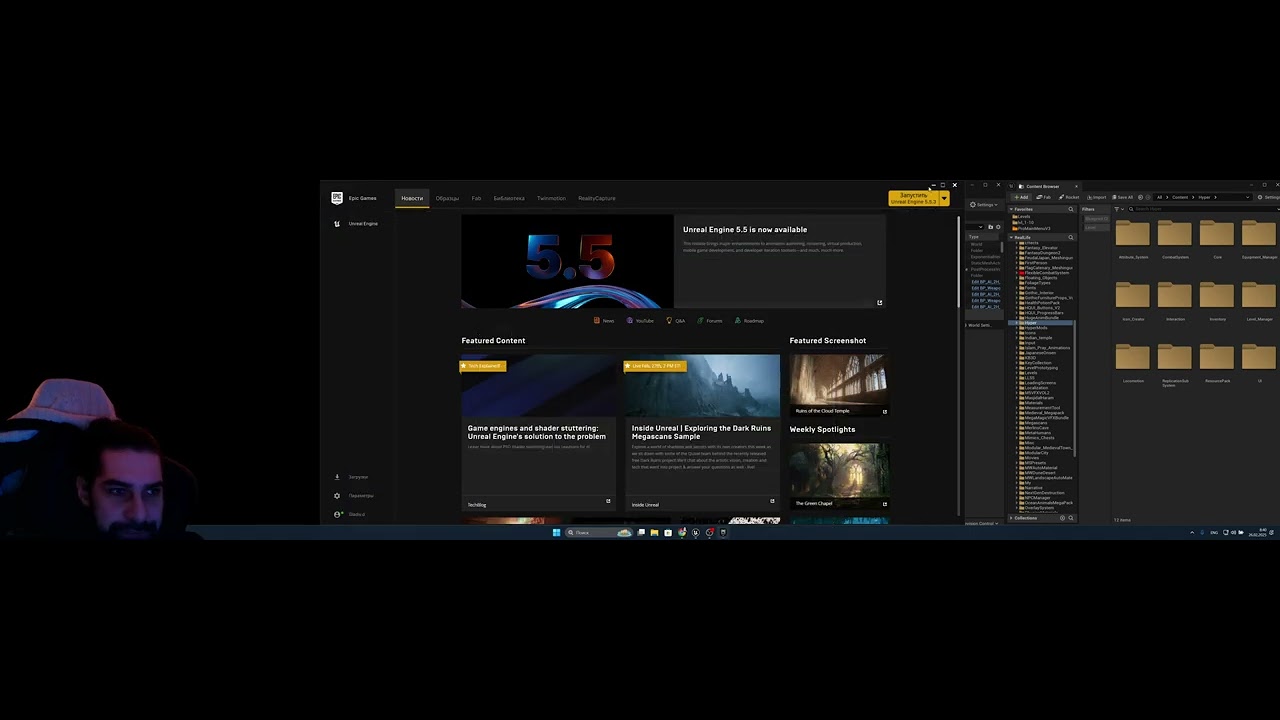Open the user account entry in sidebar
1280x720 pixels.
click(x=351, y=514)
